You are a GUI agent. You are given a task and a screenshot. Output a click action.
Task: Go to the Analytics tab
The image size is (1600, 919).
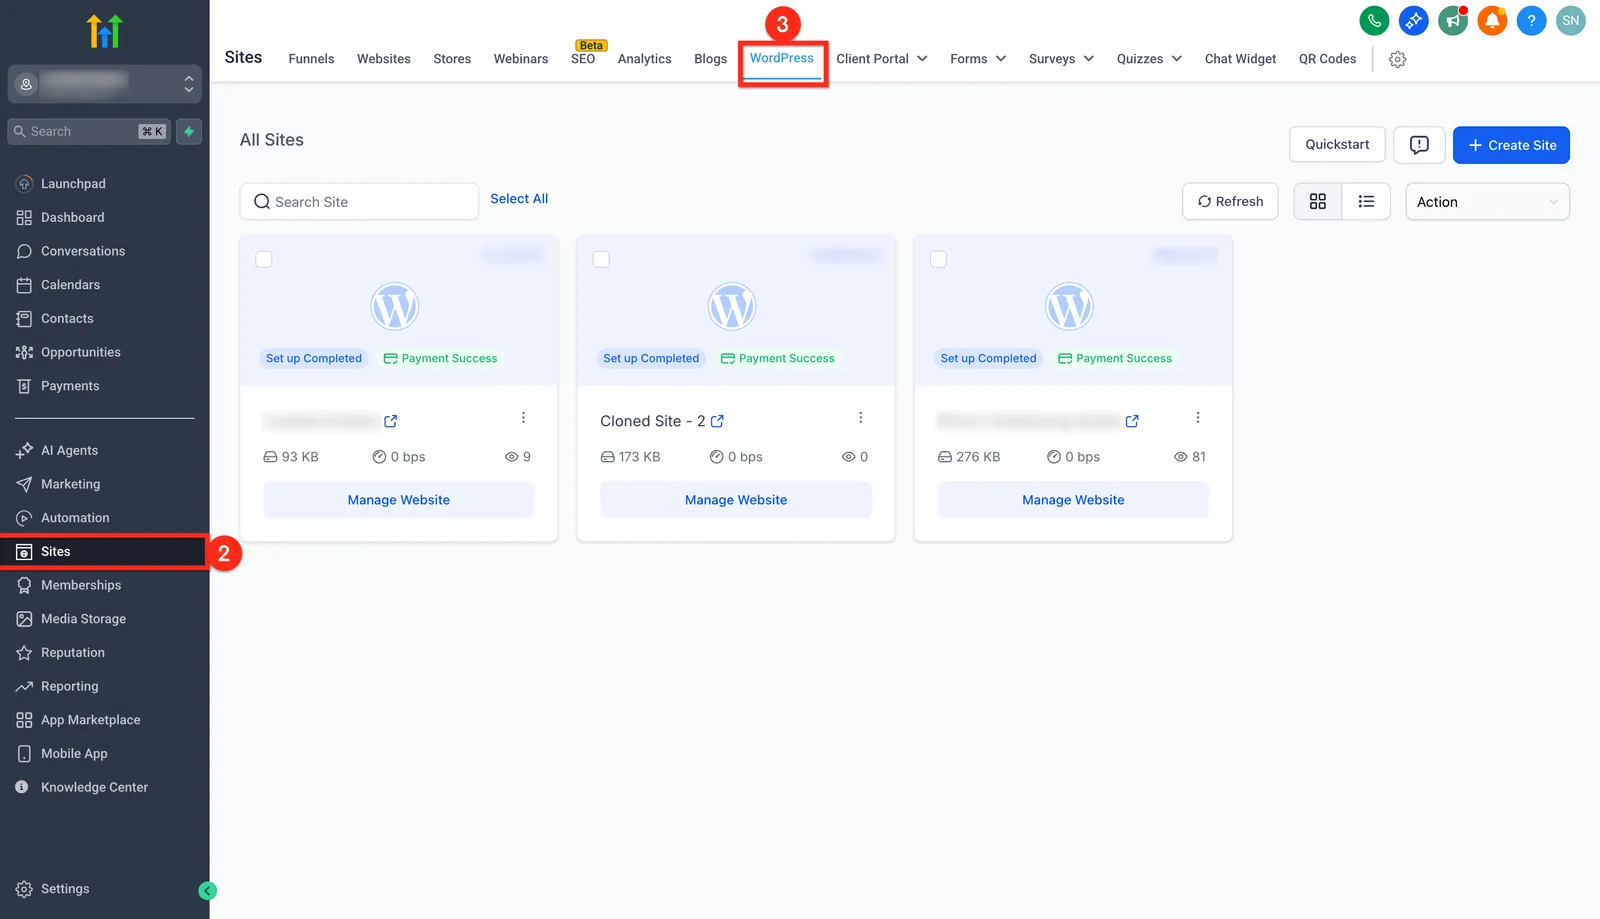644,59
